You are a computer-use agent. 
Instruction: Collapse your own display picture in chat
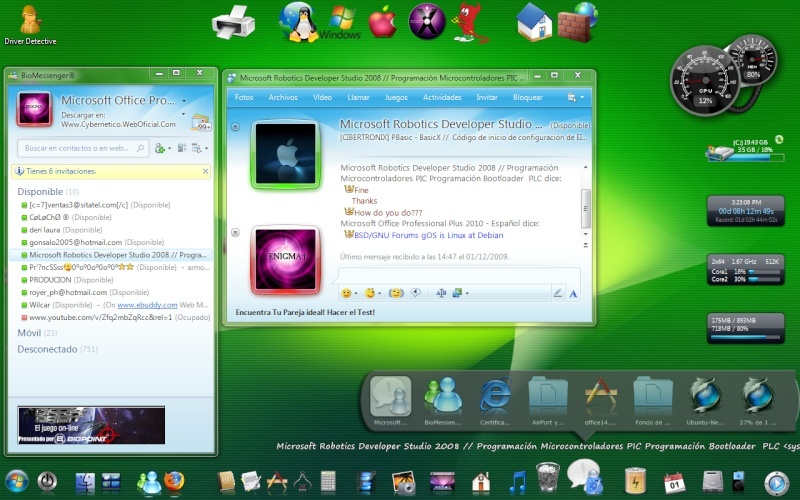coord(235,233)
